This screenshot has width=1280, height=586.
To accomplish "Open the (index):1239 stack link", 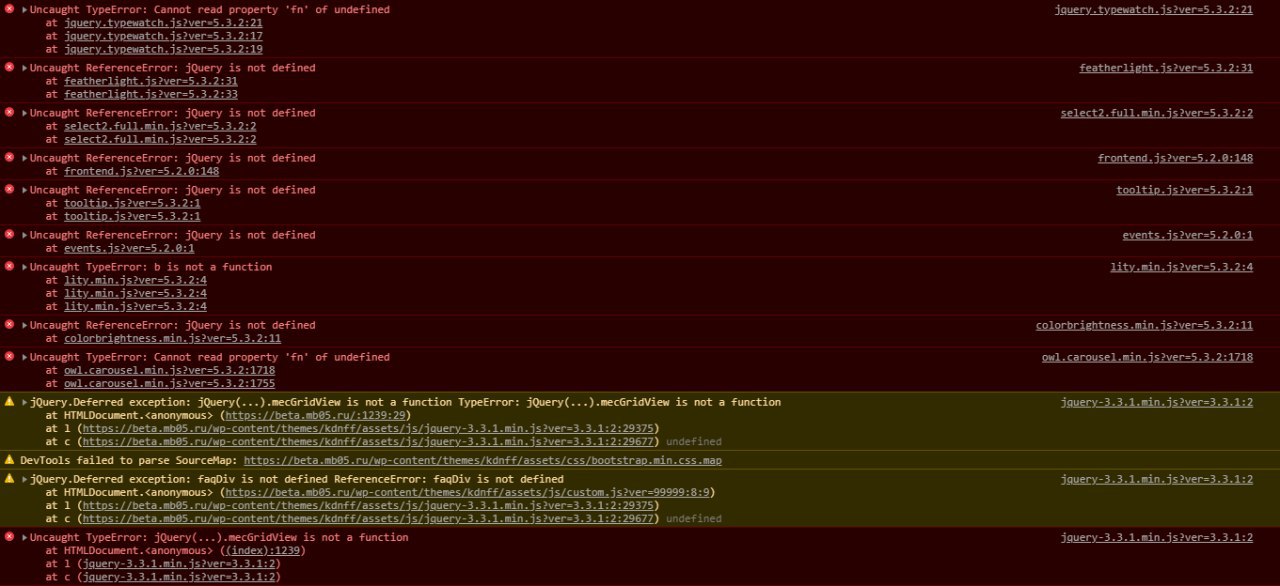I will [264, 550].
